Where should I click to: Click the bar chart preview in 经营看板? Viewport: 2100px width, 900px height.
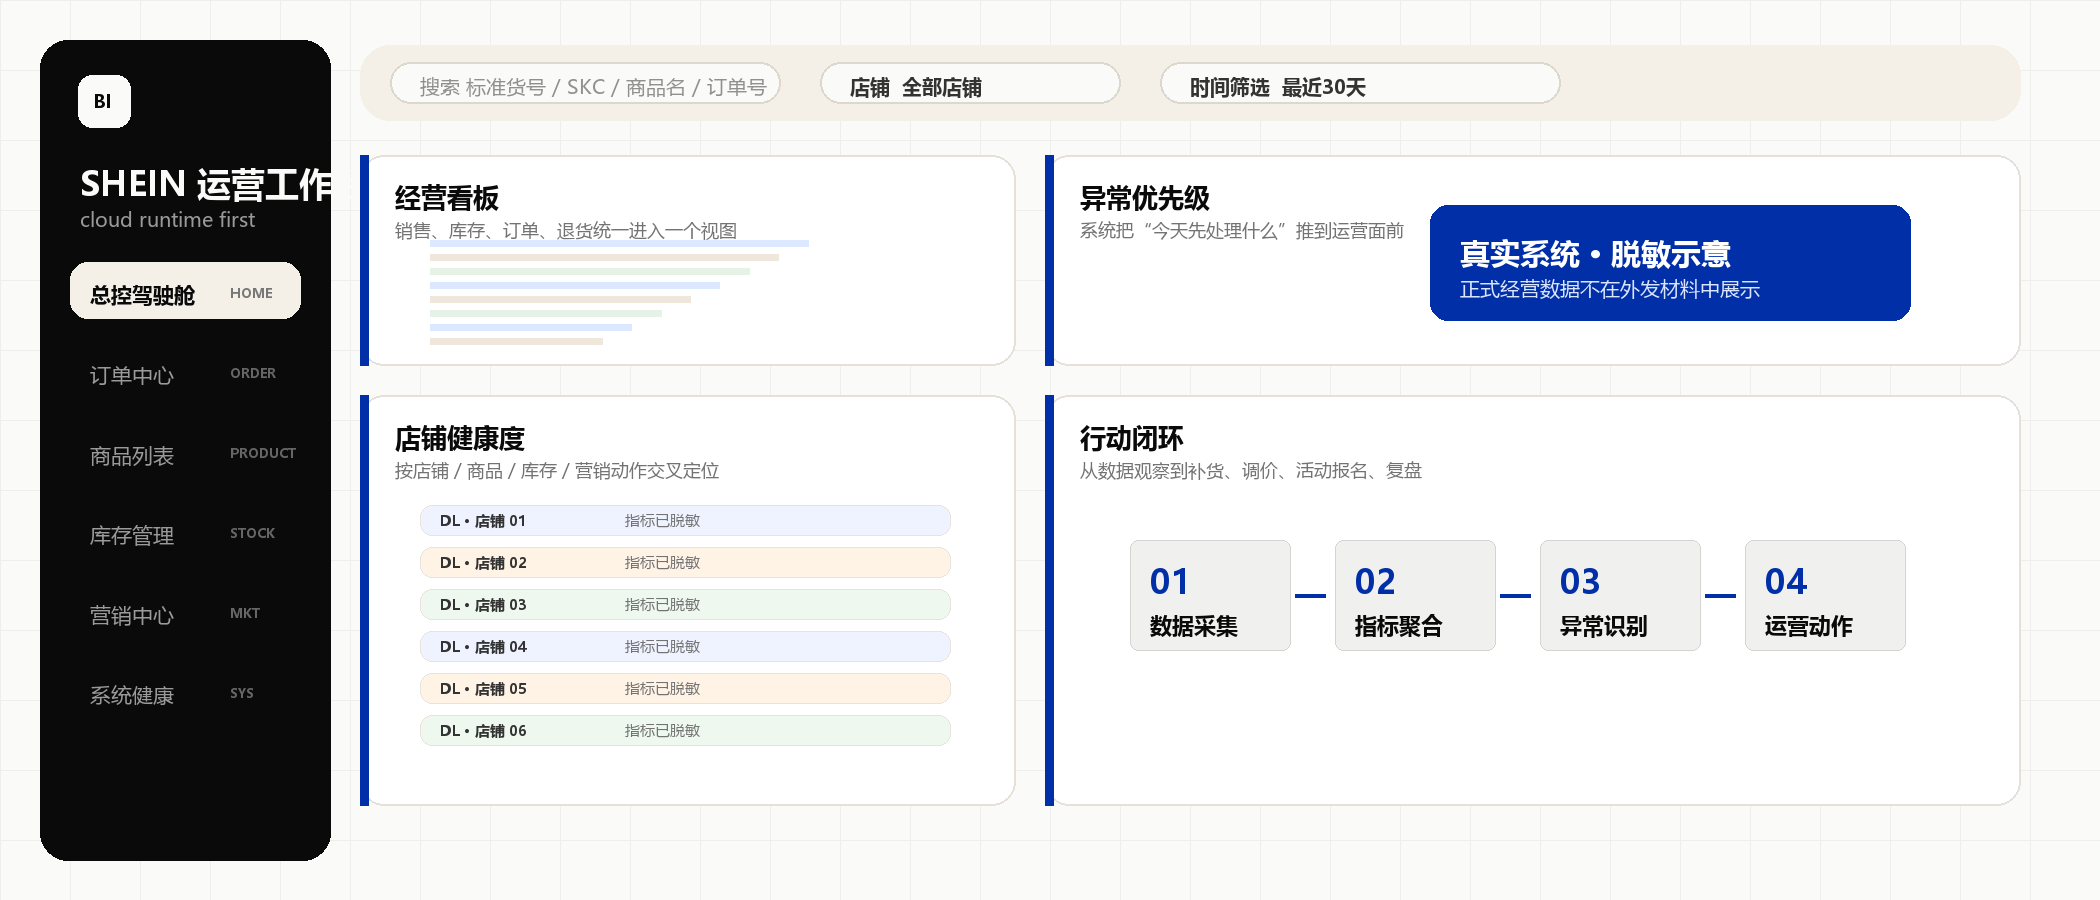pos(619,292)
